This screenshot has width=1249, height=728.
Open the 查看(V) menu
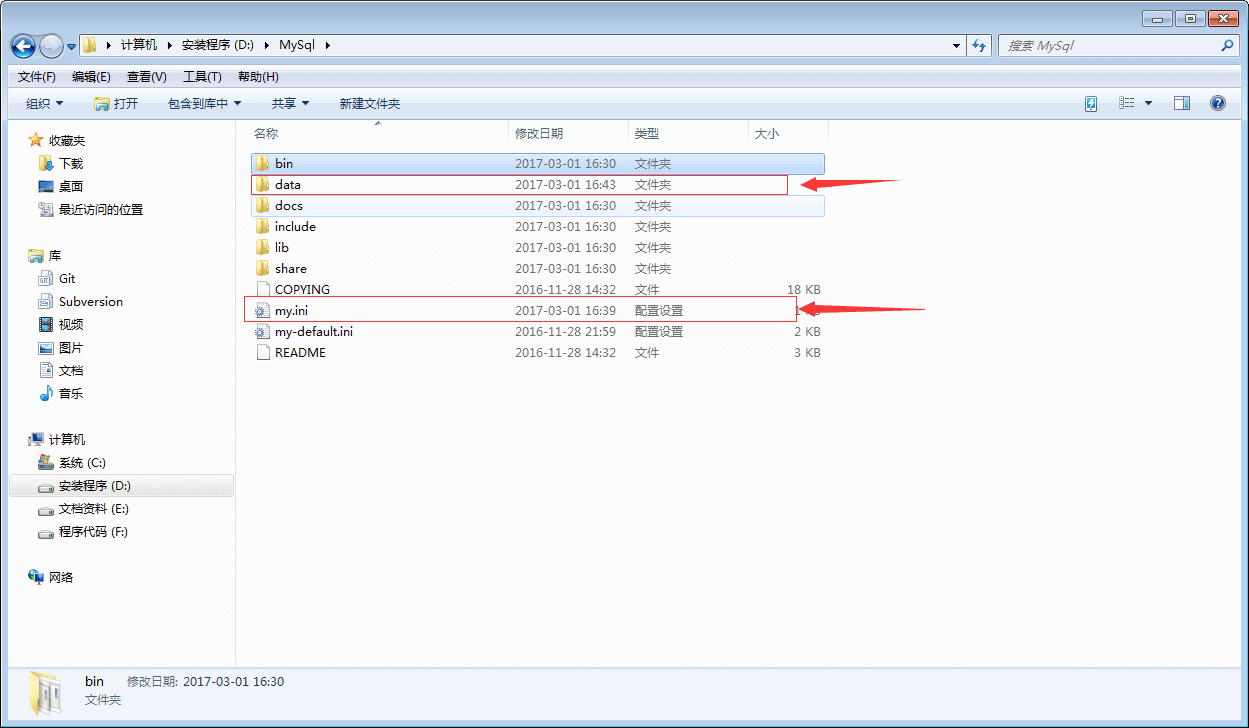(147, 76)
